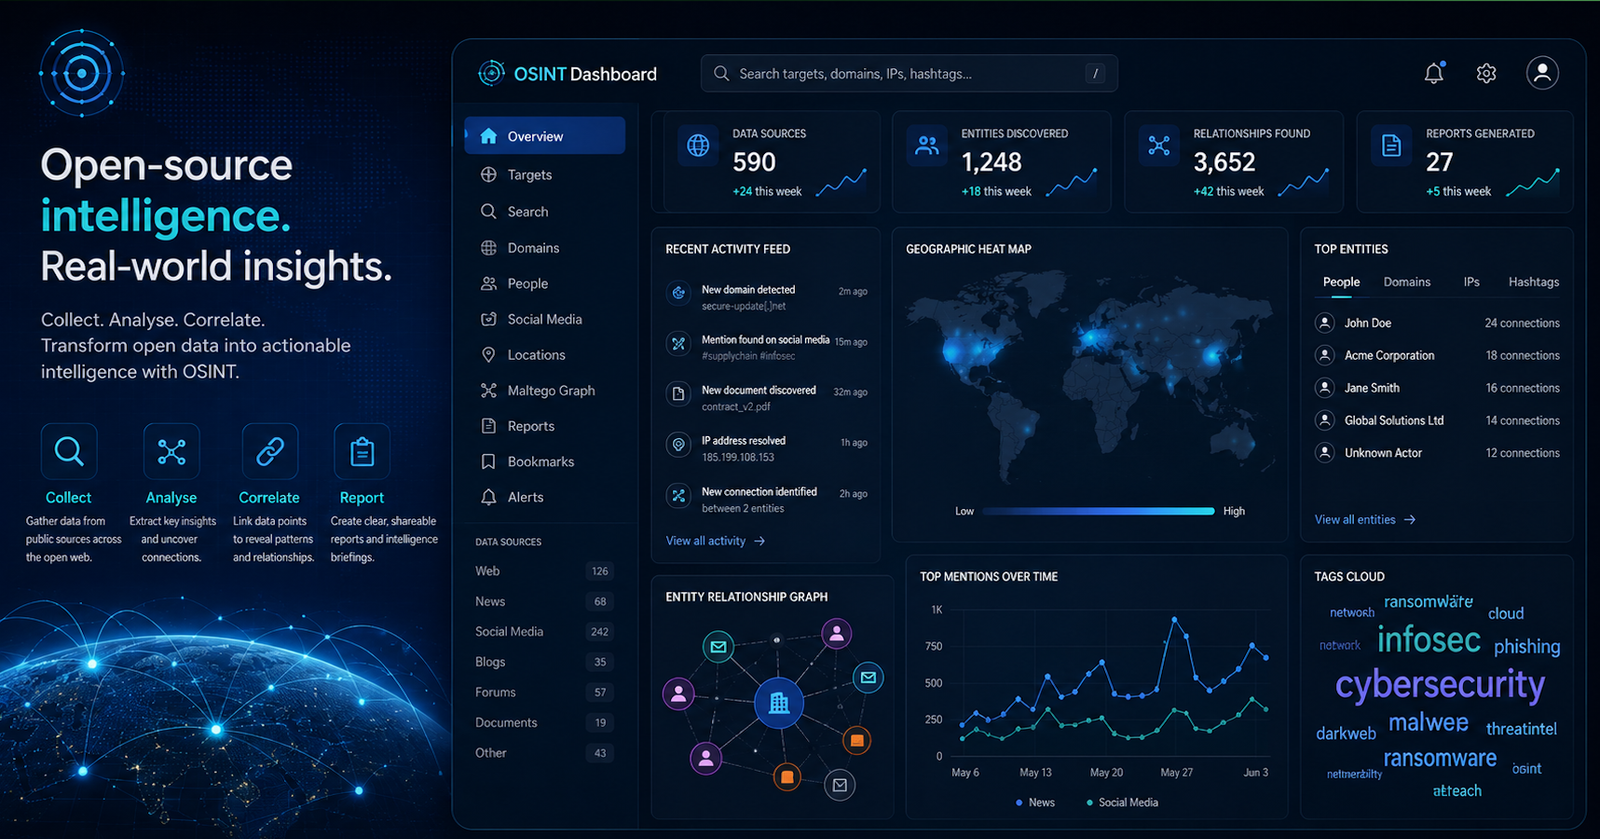Click John Doe's avatar icon

[x=1325, y=323]
